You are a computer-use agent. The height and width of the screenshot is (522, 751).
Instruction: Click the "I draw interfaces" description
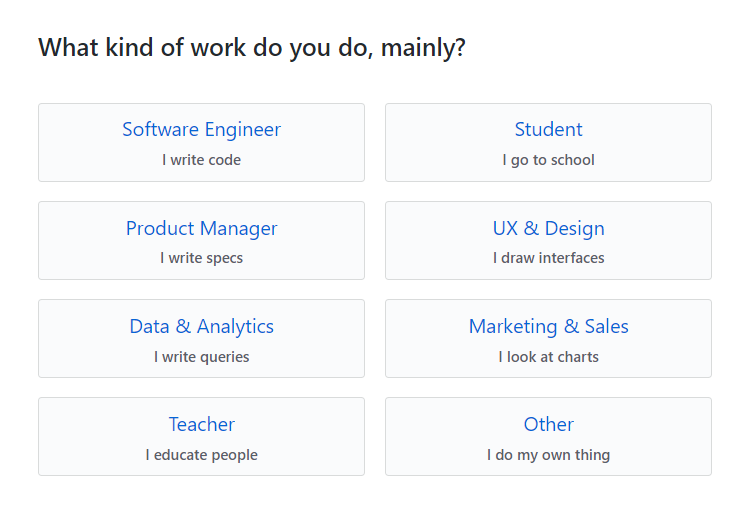548,258
